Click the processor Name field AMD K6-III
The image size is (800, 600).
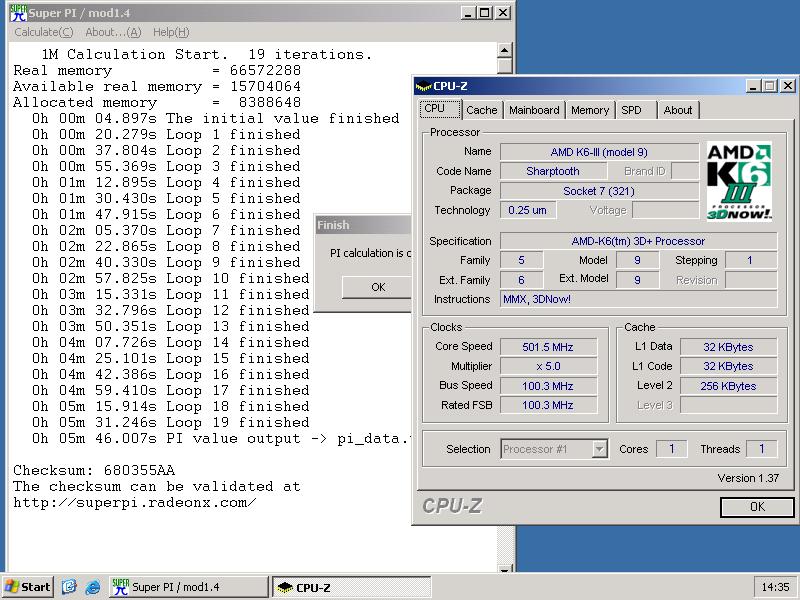[599, 152]
